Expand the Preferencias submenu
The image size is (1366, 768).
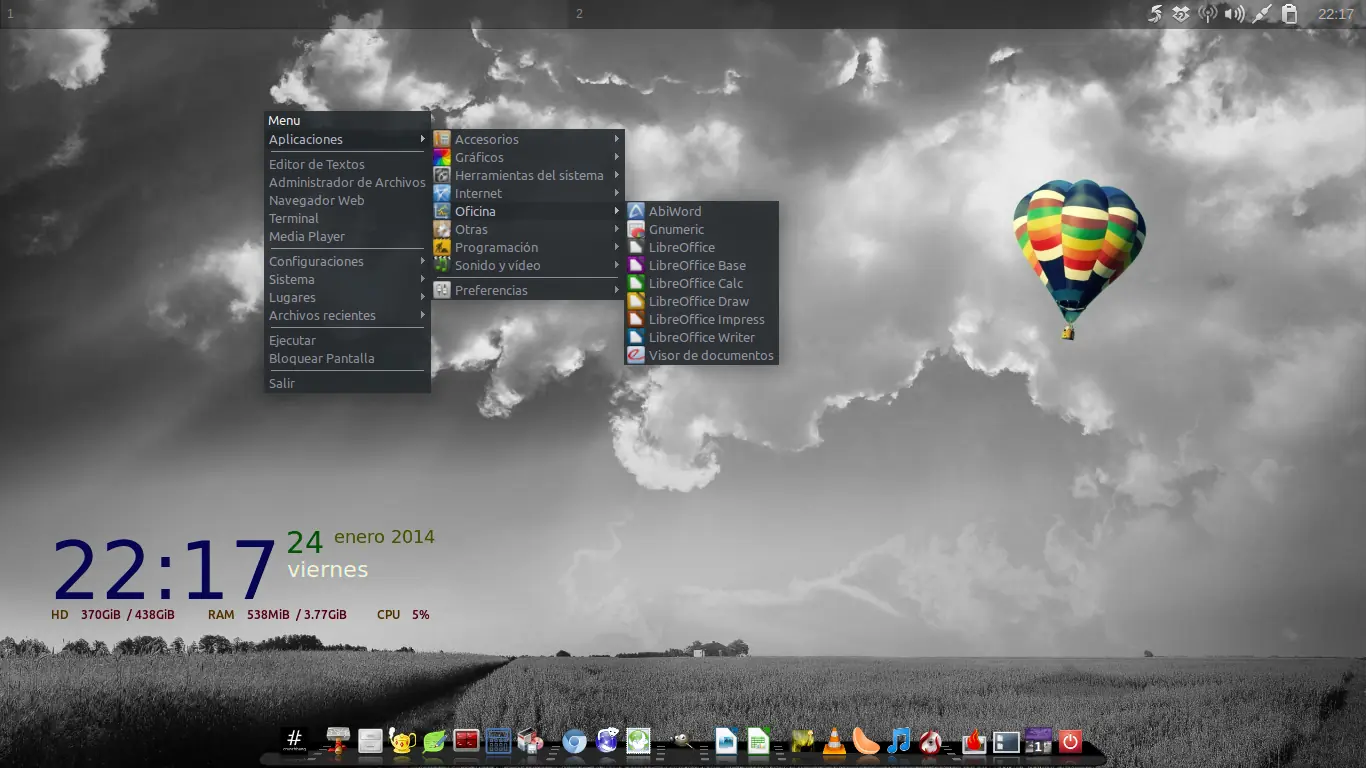[x=528, y=290]
